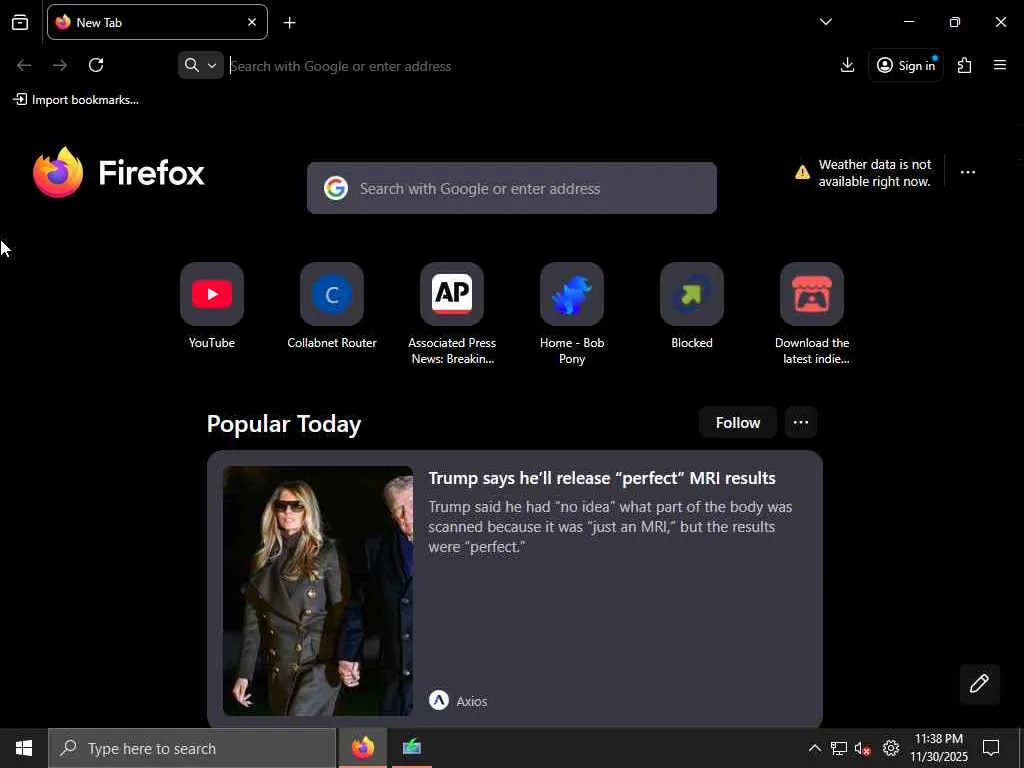Click the taskbar search box

(192, 748)
